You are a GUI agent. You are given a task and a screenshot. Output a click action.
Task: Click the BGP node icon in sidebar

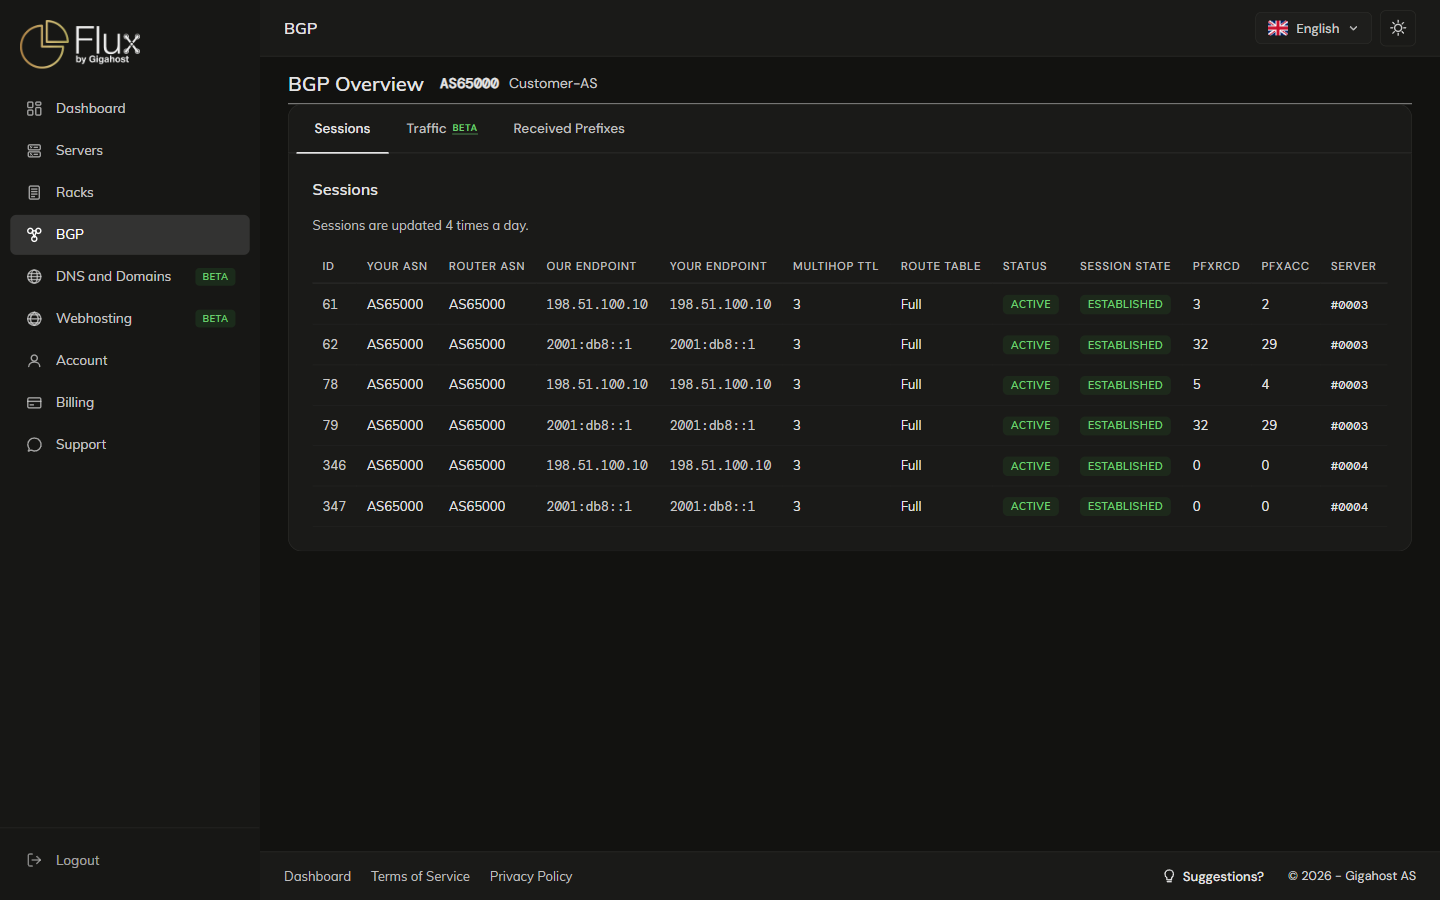point(34,234)
